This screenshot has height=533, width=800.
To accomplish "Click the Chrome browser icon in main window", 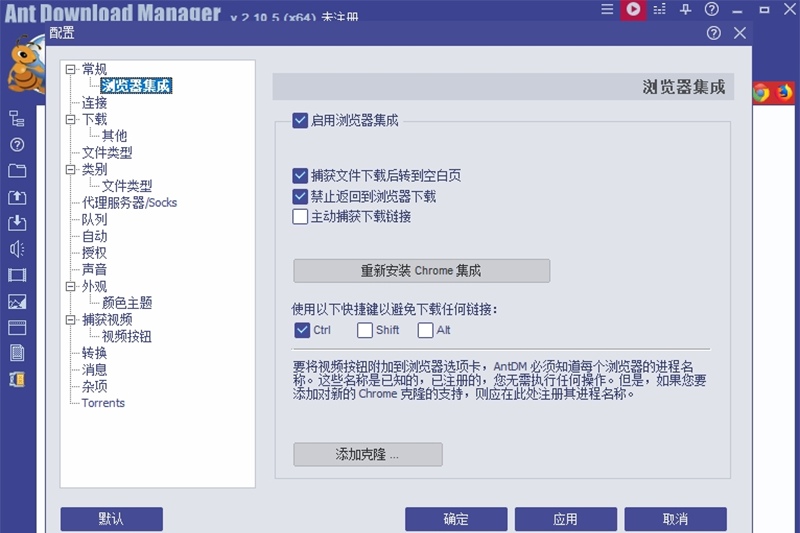I will pyautogui.click(x=760, y=93).
